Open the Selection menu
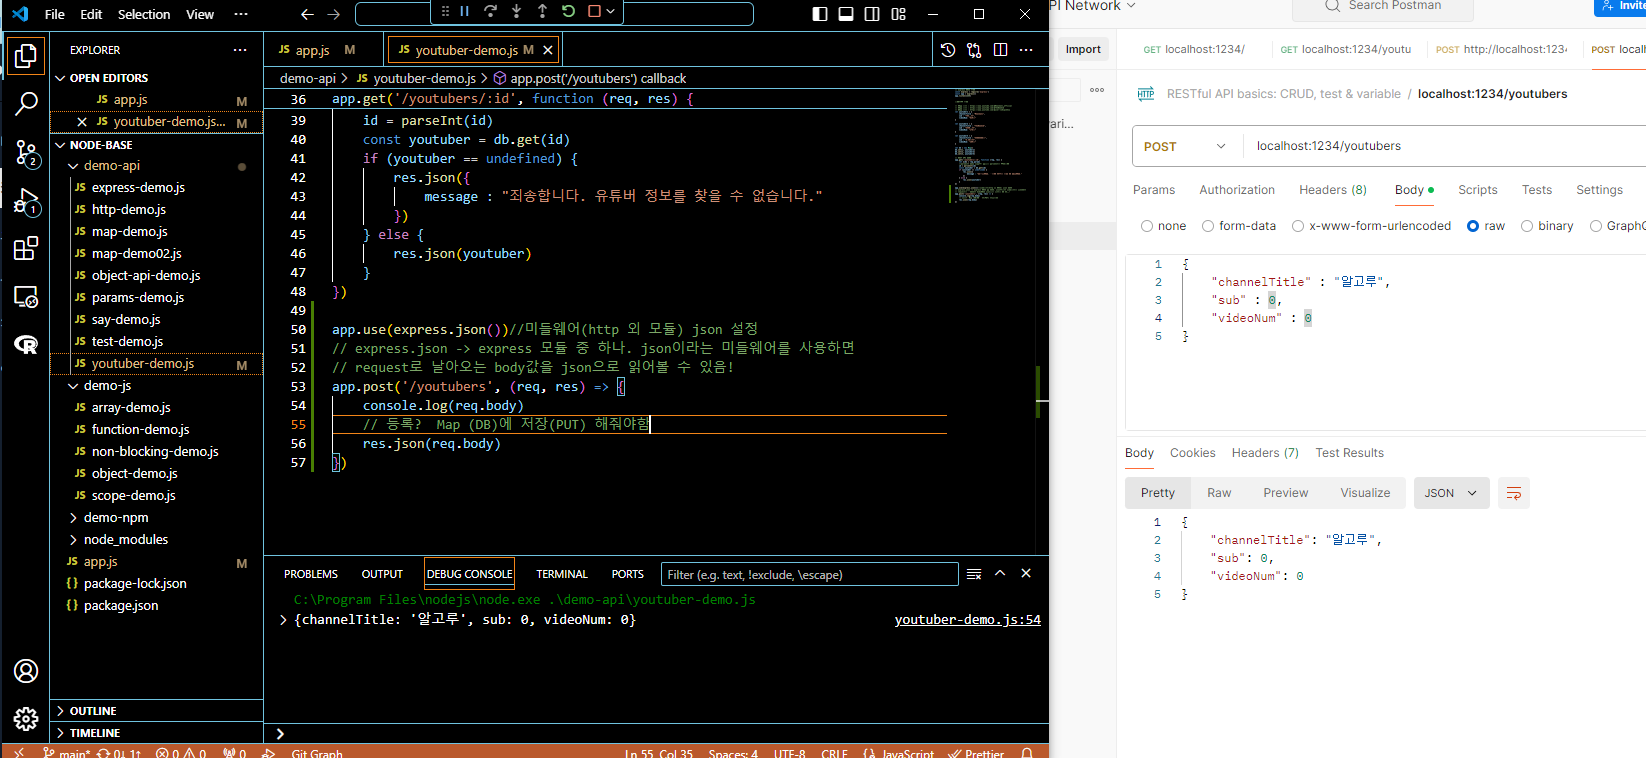Image resolution: width=1646 pixels, height=758 pixels. [144, 14]
